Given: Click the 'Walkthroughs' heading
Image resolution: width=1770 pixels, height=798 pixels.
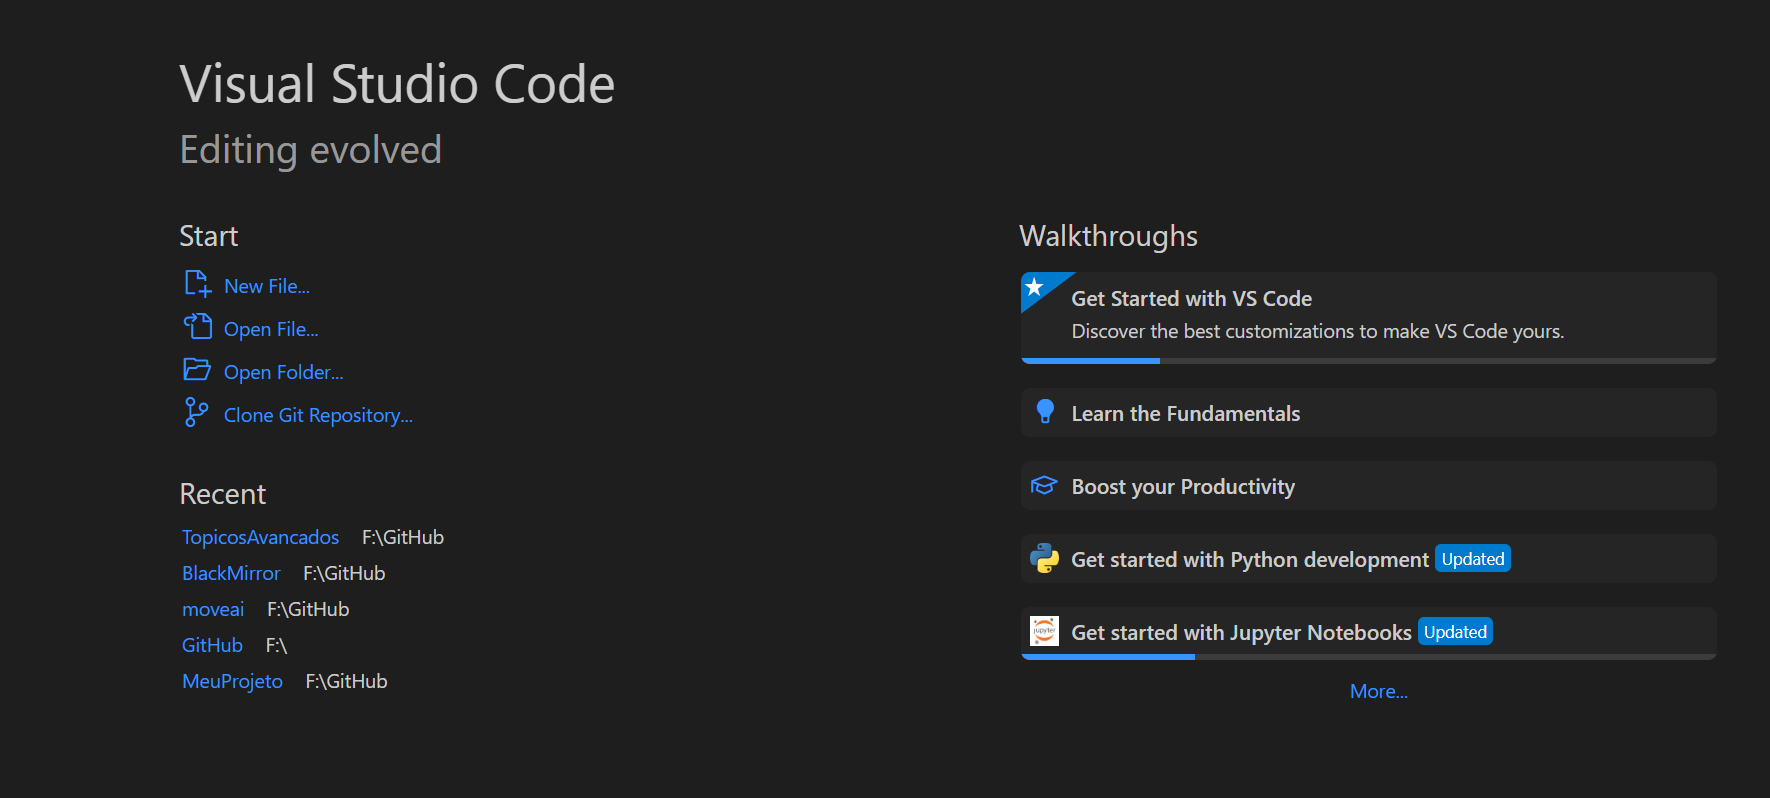Looking at the screenshot, I should tap(1108, 236).
